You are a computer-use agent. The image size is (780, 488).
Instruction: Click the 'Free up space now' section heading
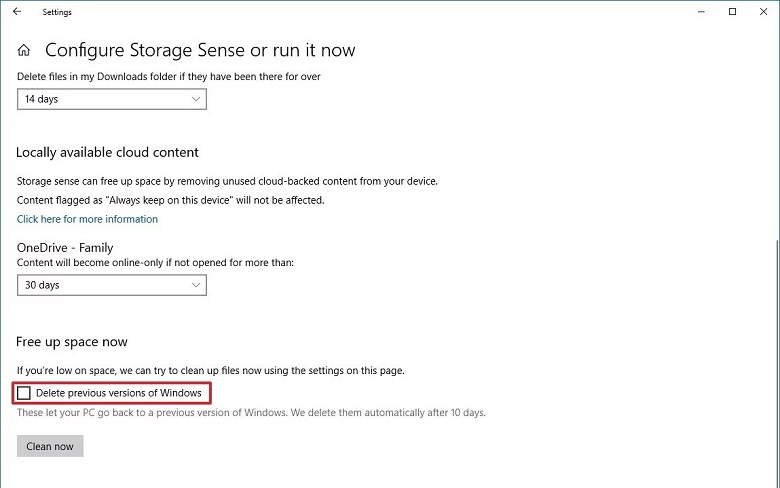pyautogui.click(x=72, y=342)
